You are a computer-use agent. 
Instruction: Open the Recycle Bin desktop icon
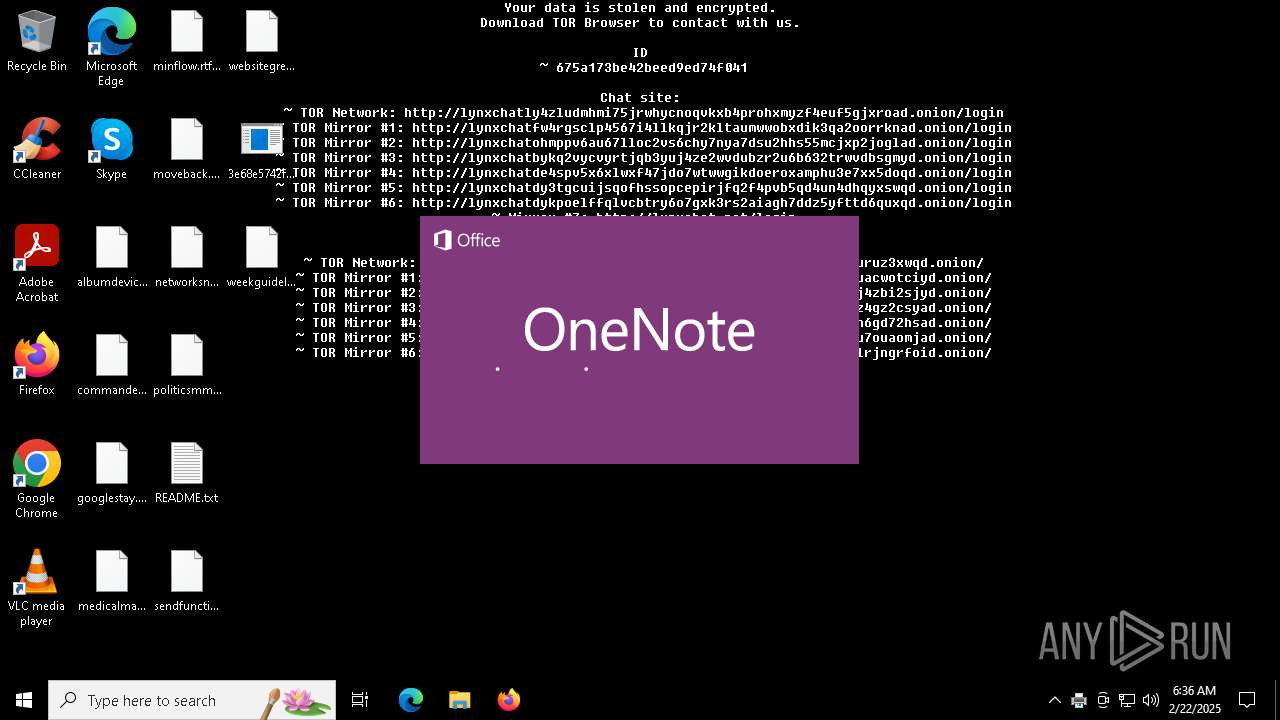(37, 41)
